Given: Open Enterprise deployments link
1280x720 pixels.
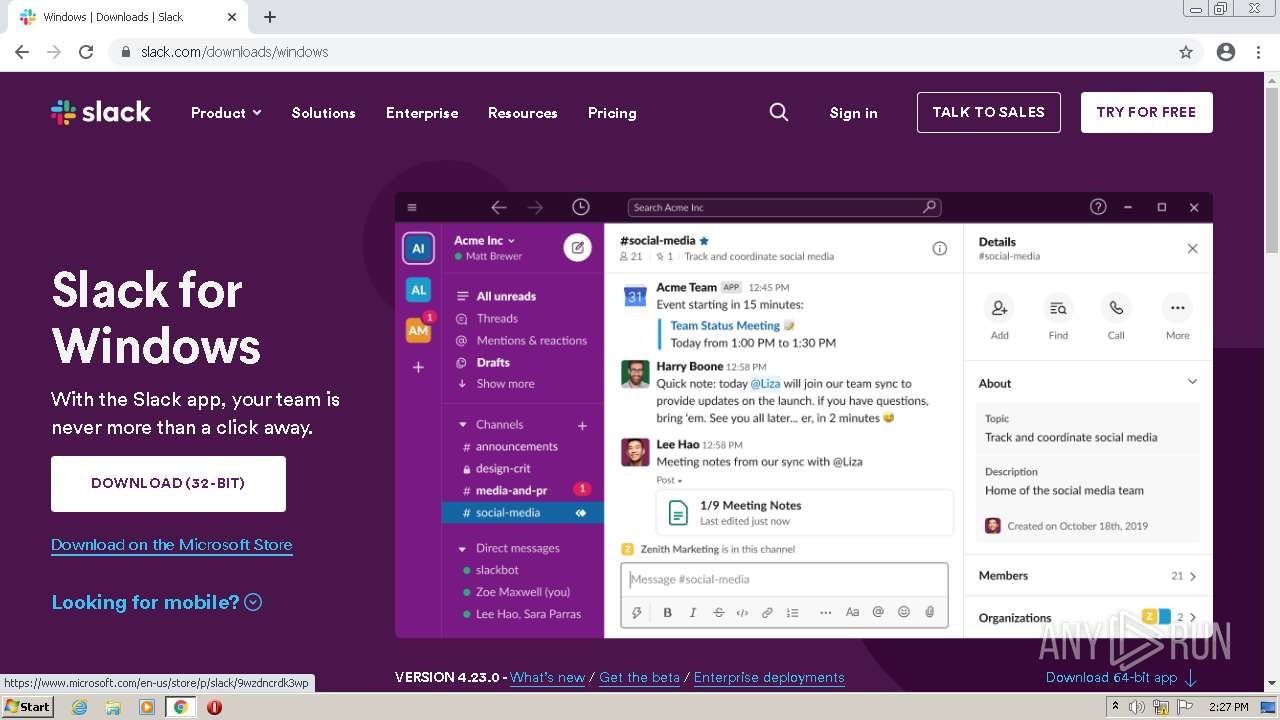Looking at the screenshot, I should 769,677.
